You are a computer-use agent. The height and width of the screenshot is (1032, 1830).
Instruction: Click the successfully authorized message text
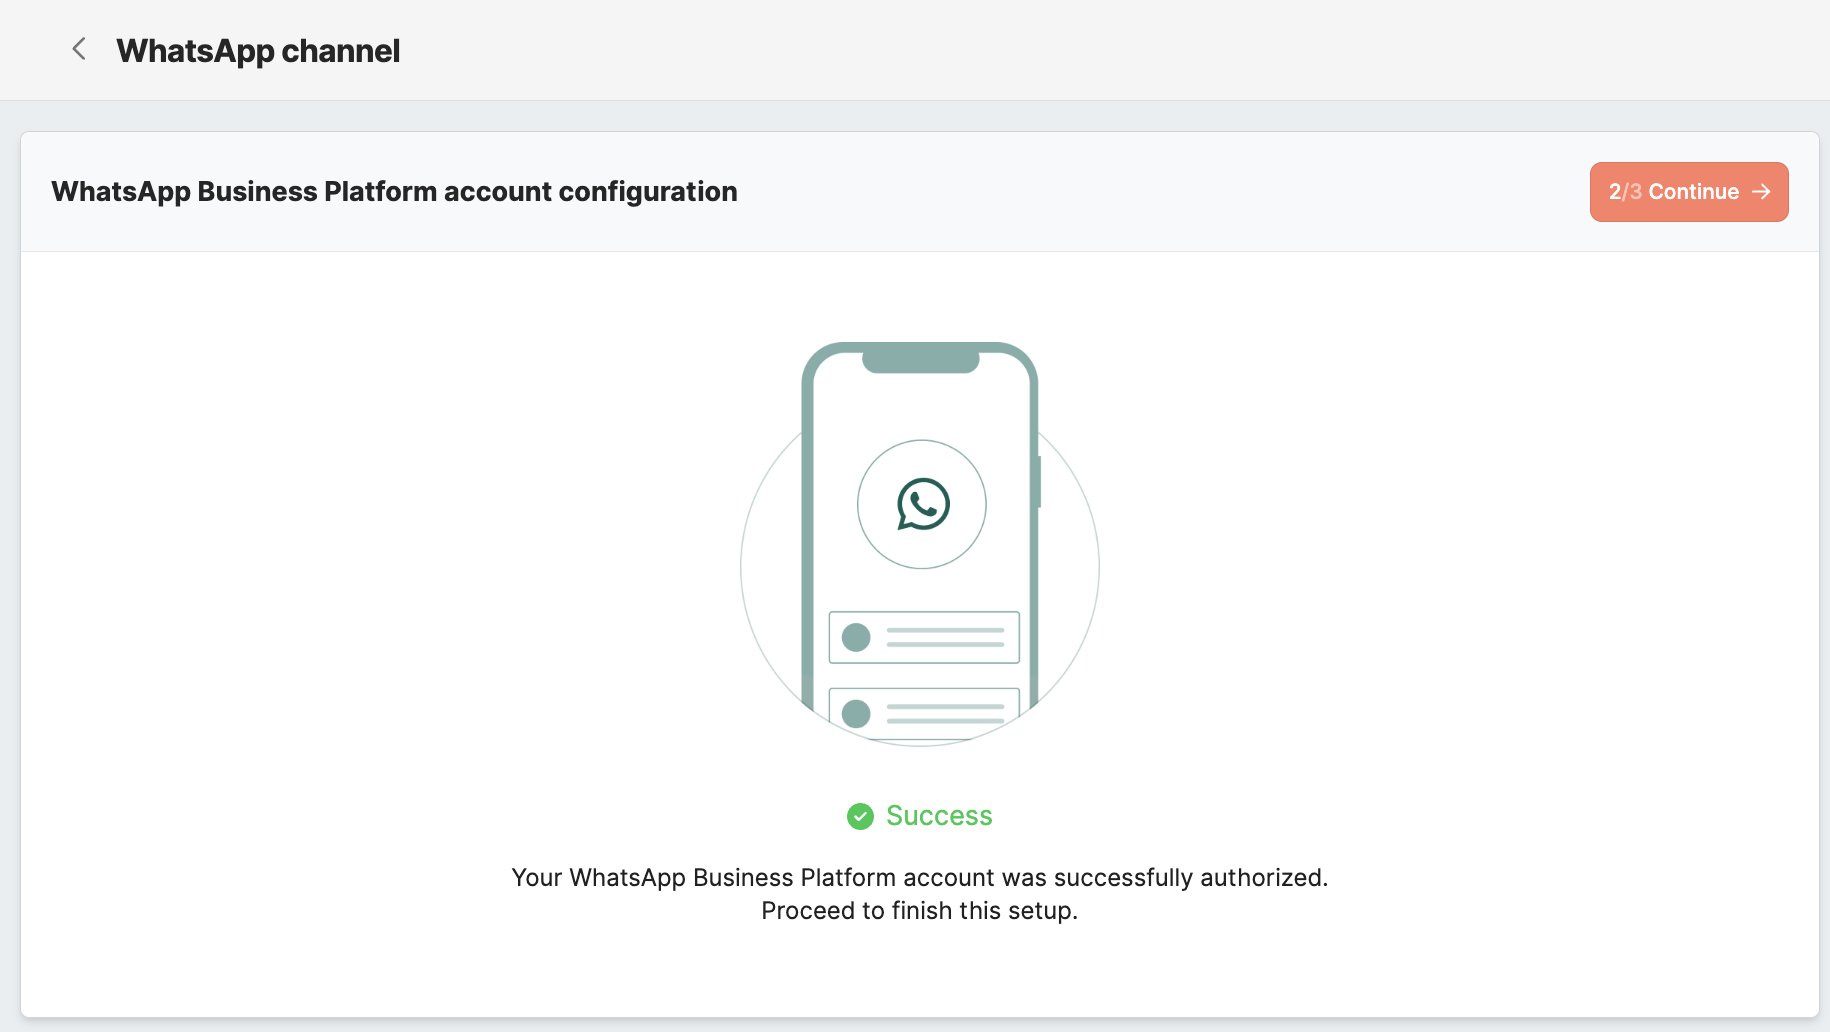[x=920, y=877]
